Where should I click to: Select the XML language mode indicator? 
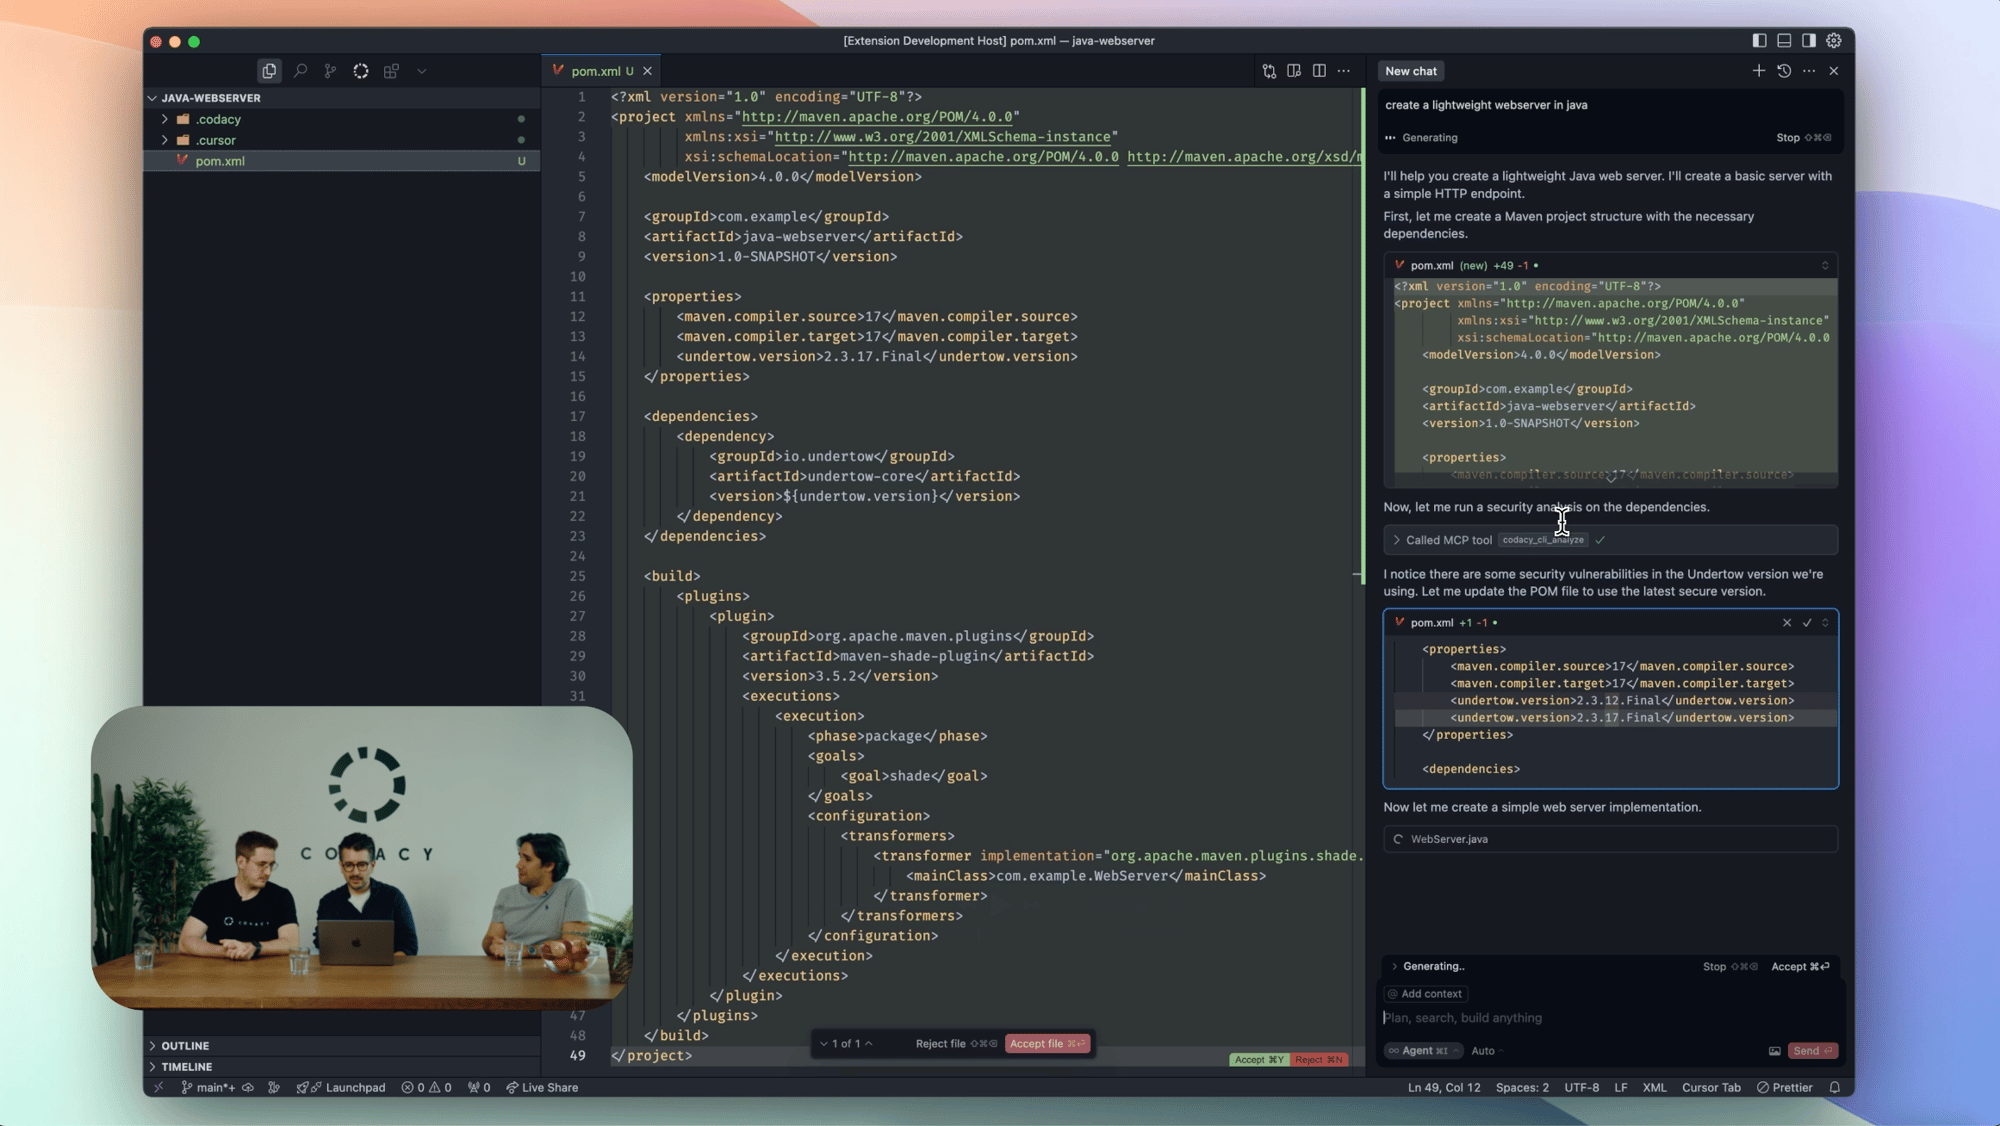pos(1654,1088)
